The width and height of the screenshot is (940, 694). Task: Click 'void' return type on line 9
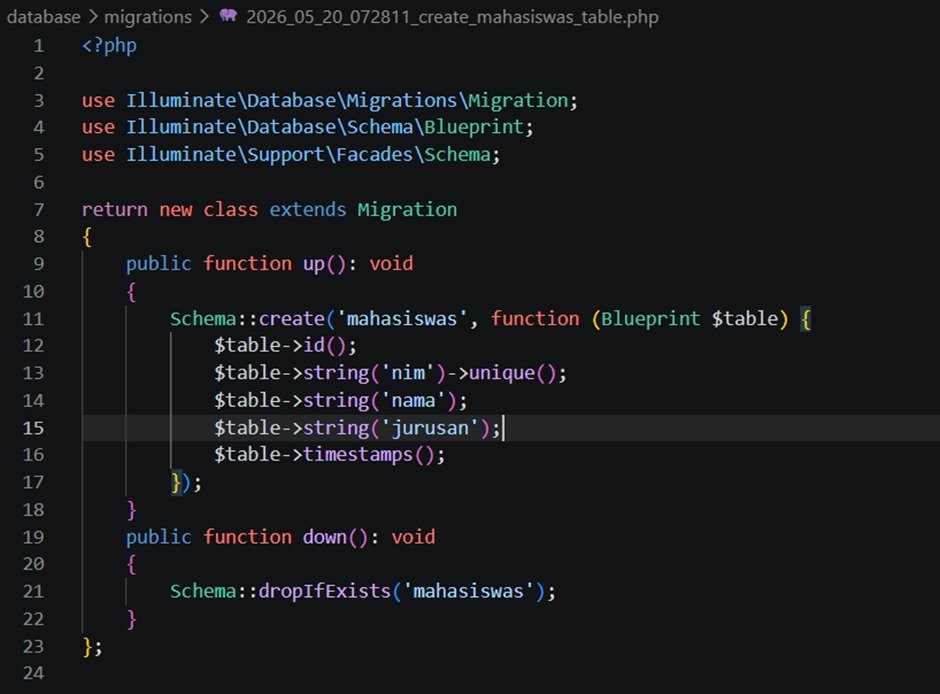tap(391, 264)
